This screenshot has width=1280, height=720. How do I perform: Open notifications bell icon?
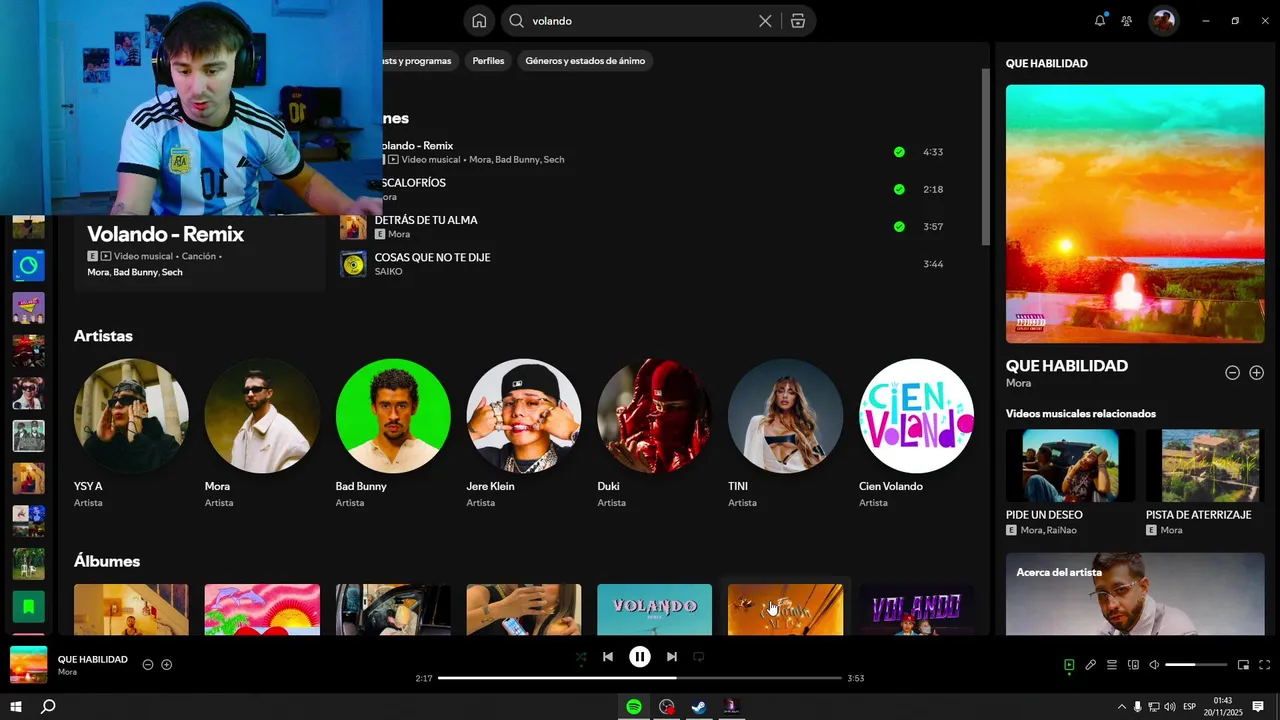click(x=1100, y=20)
